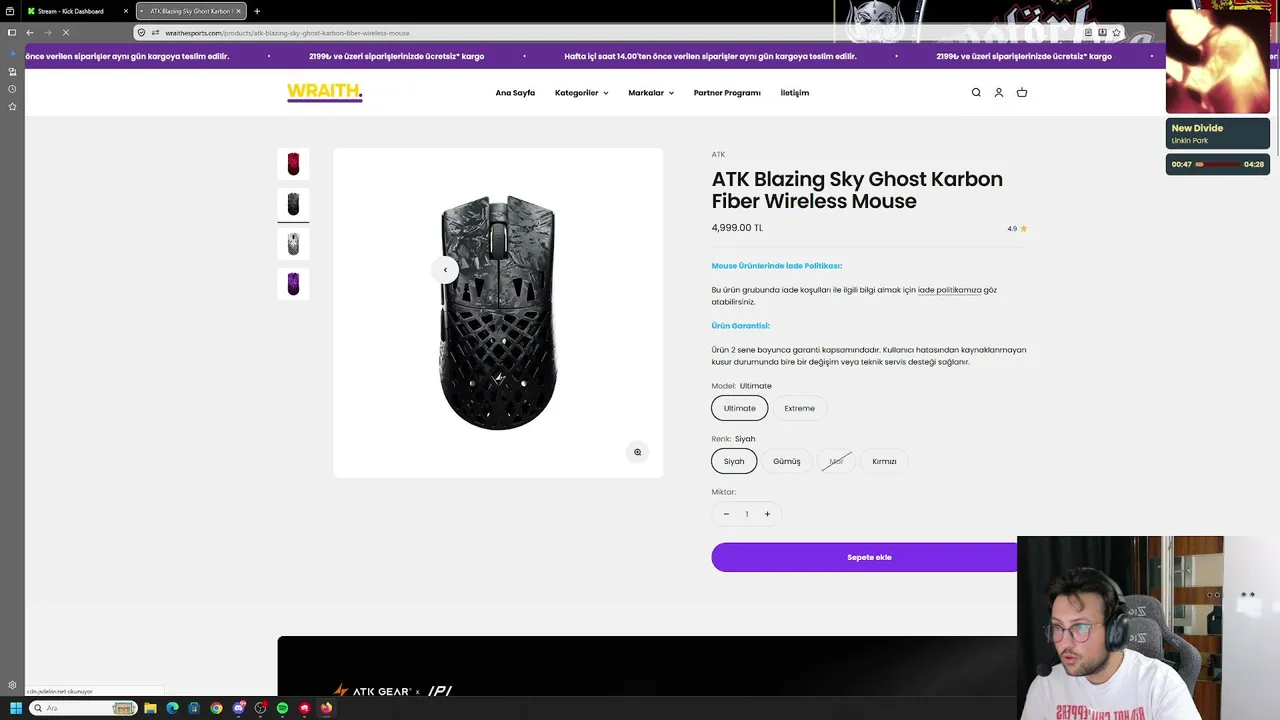The height and width of the screenshot is (720, 1280).
Task: Click the install/download icon in address bar
Action: coord(1102,32)
